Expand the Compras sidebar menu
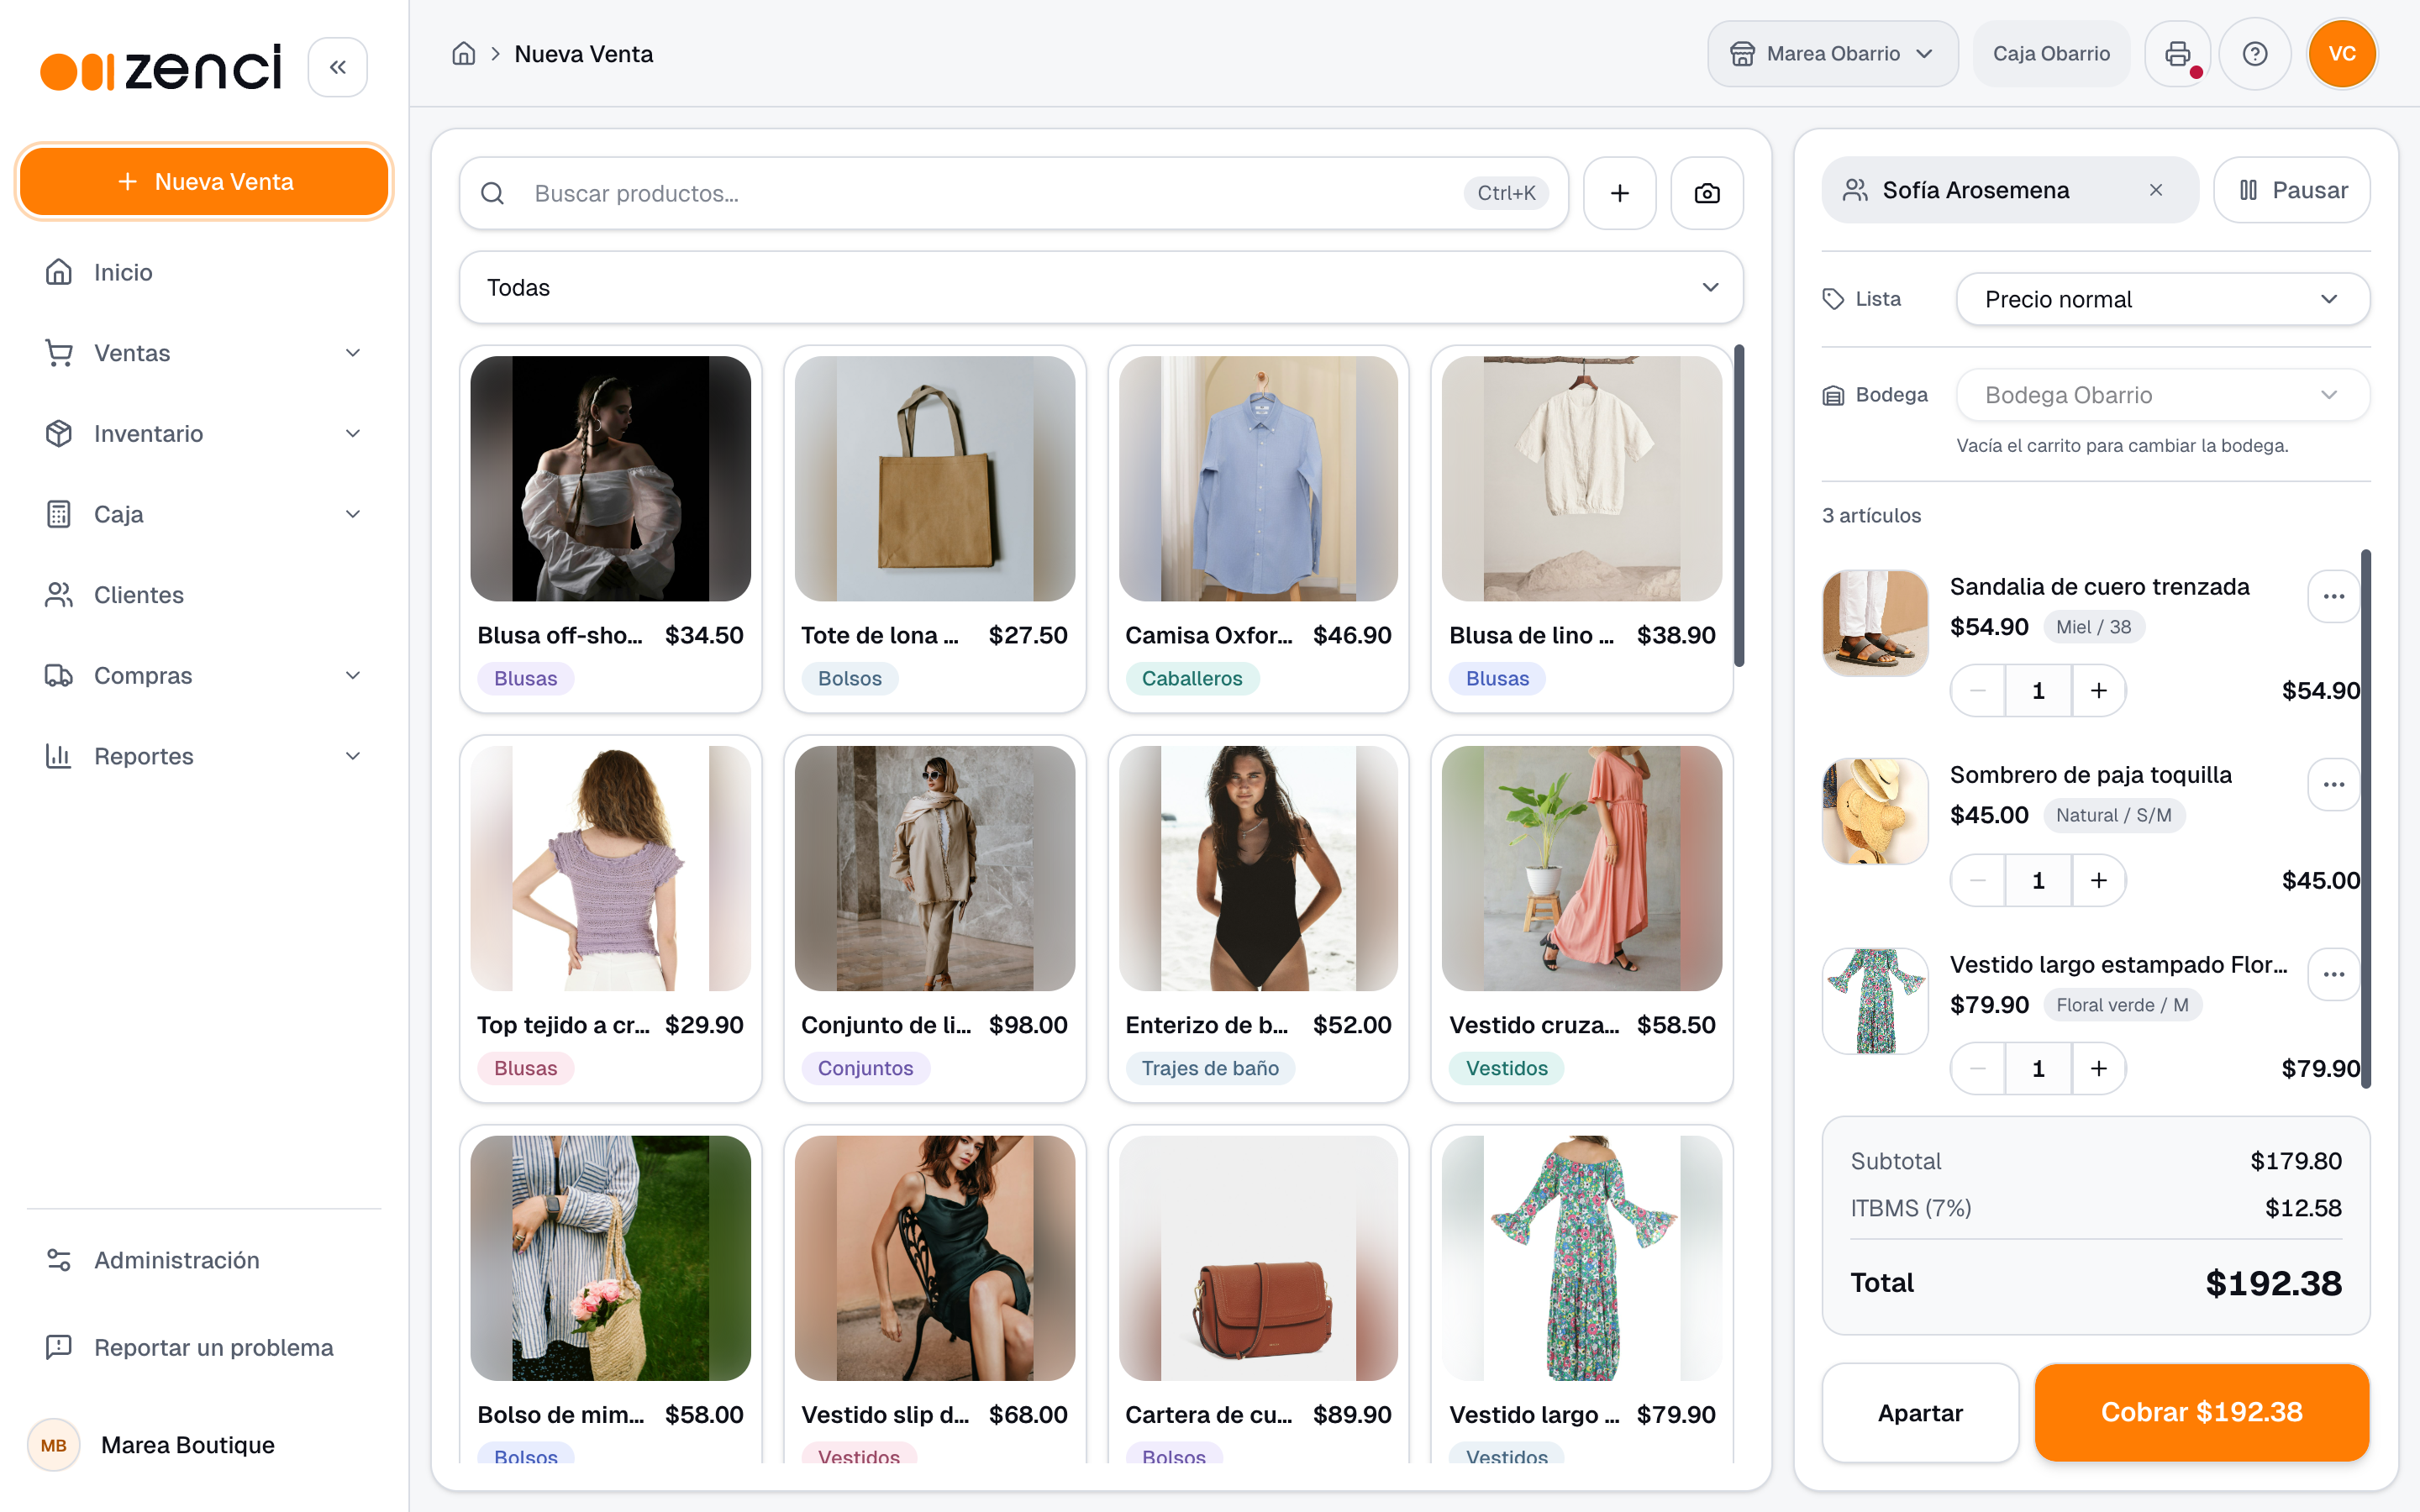The height and width of the screenshot is (1512, 2420). click(x=204, y=676)
